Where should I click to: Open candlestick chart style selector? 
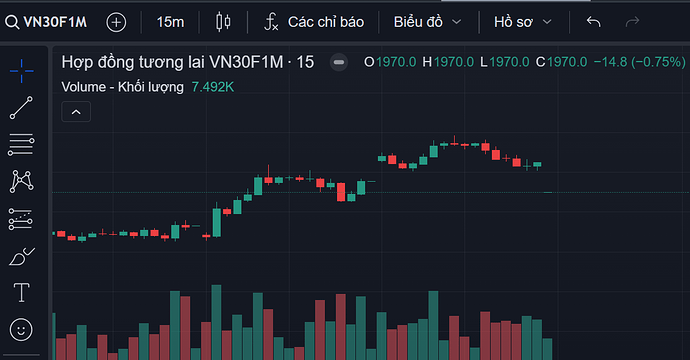pos(223,22)
